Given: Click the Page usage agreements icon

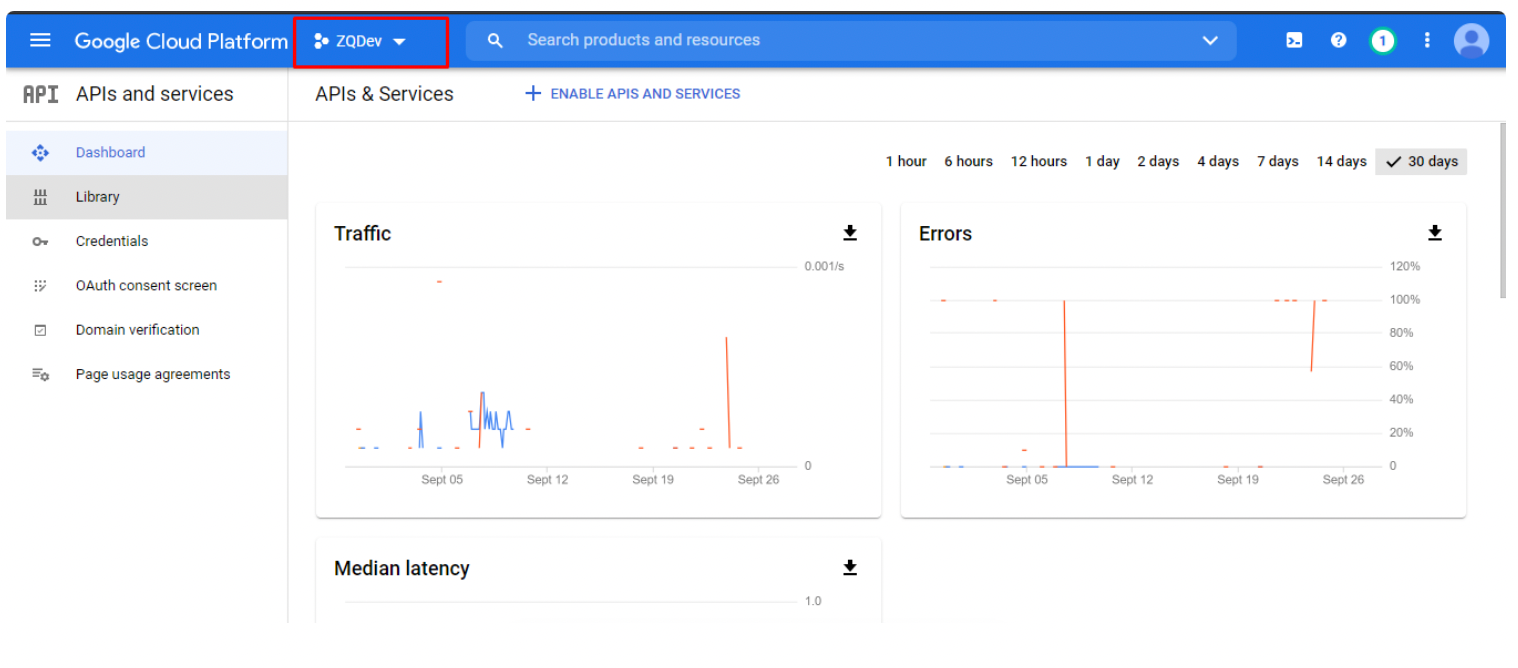Looking at the screenshot, I should click(40, 375).
